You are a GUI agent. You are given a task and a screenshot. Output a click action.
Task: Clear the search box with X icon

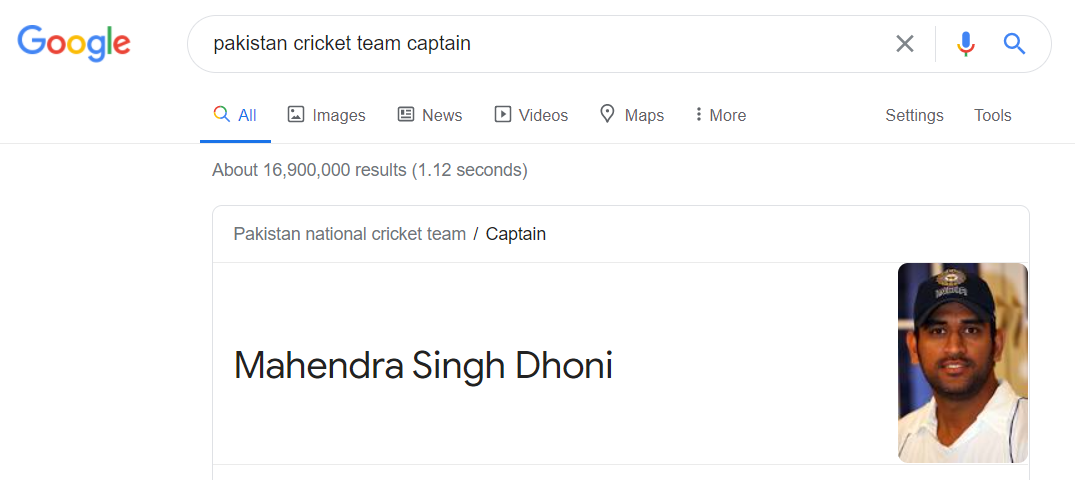[905, 44]
